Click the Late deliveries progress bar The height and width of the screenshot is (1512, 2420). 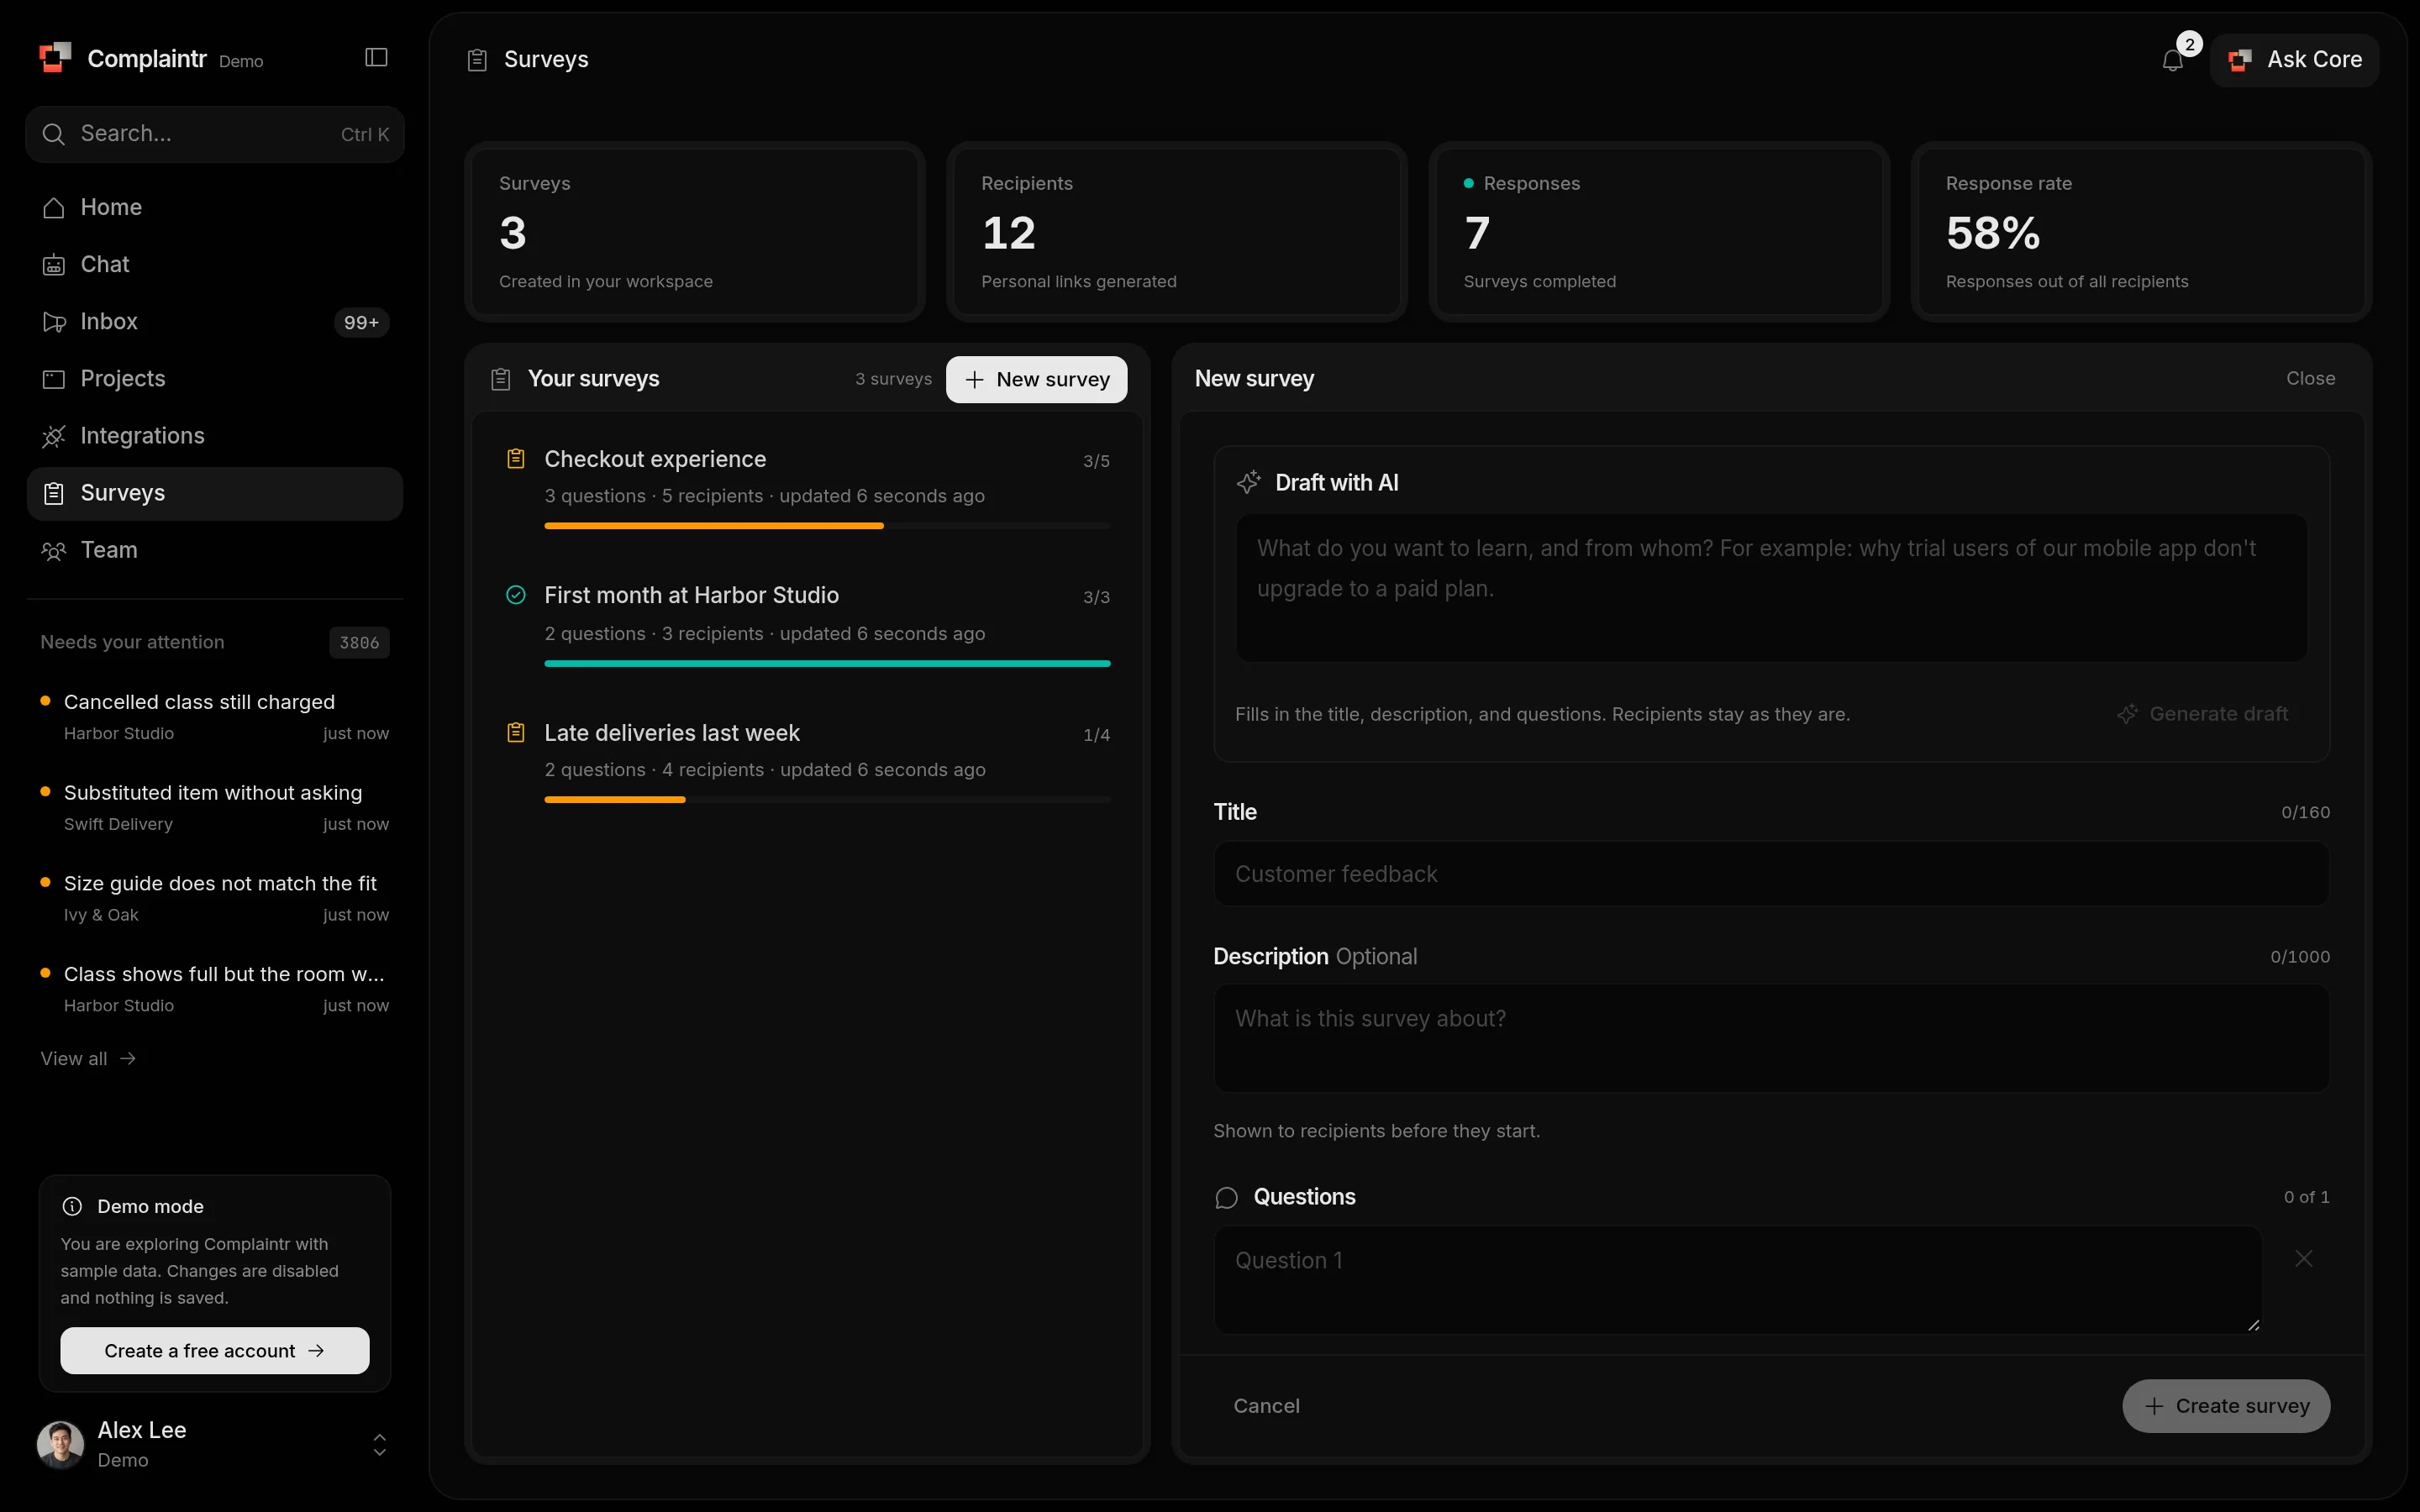click(827, 800)
